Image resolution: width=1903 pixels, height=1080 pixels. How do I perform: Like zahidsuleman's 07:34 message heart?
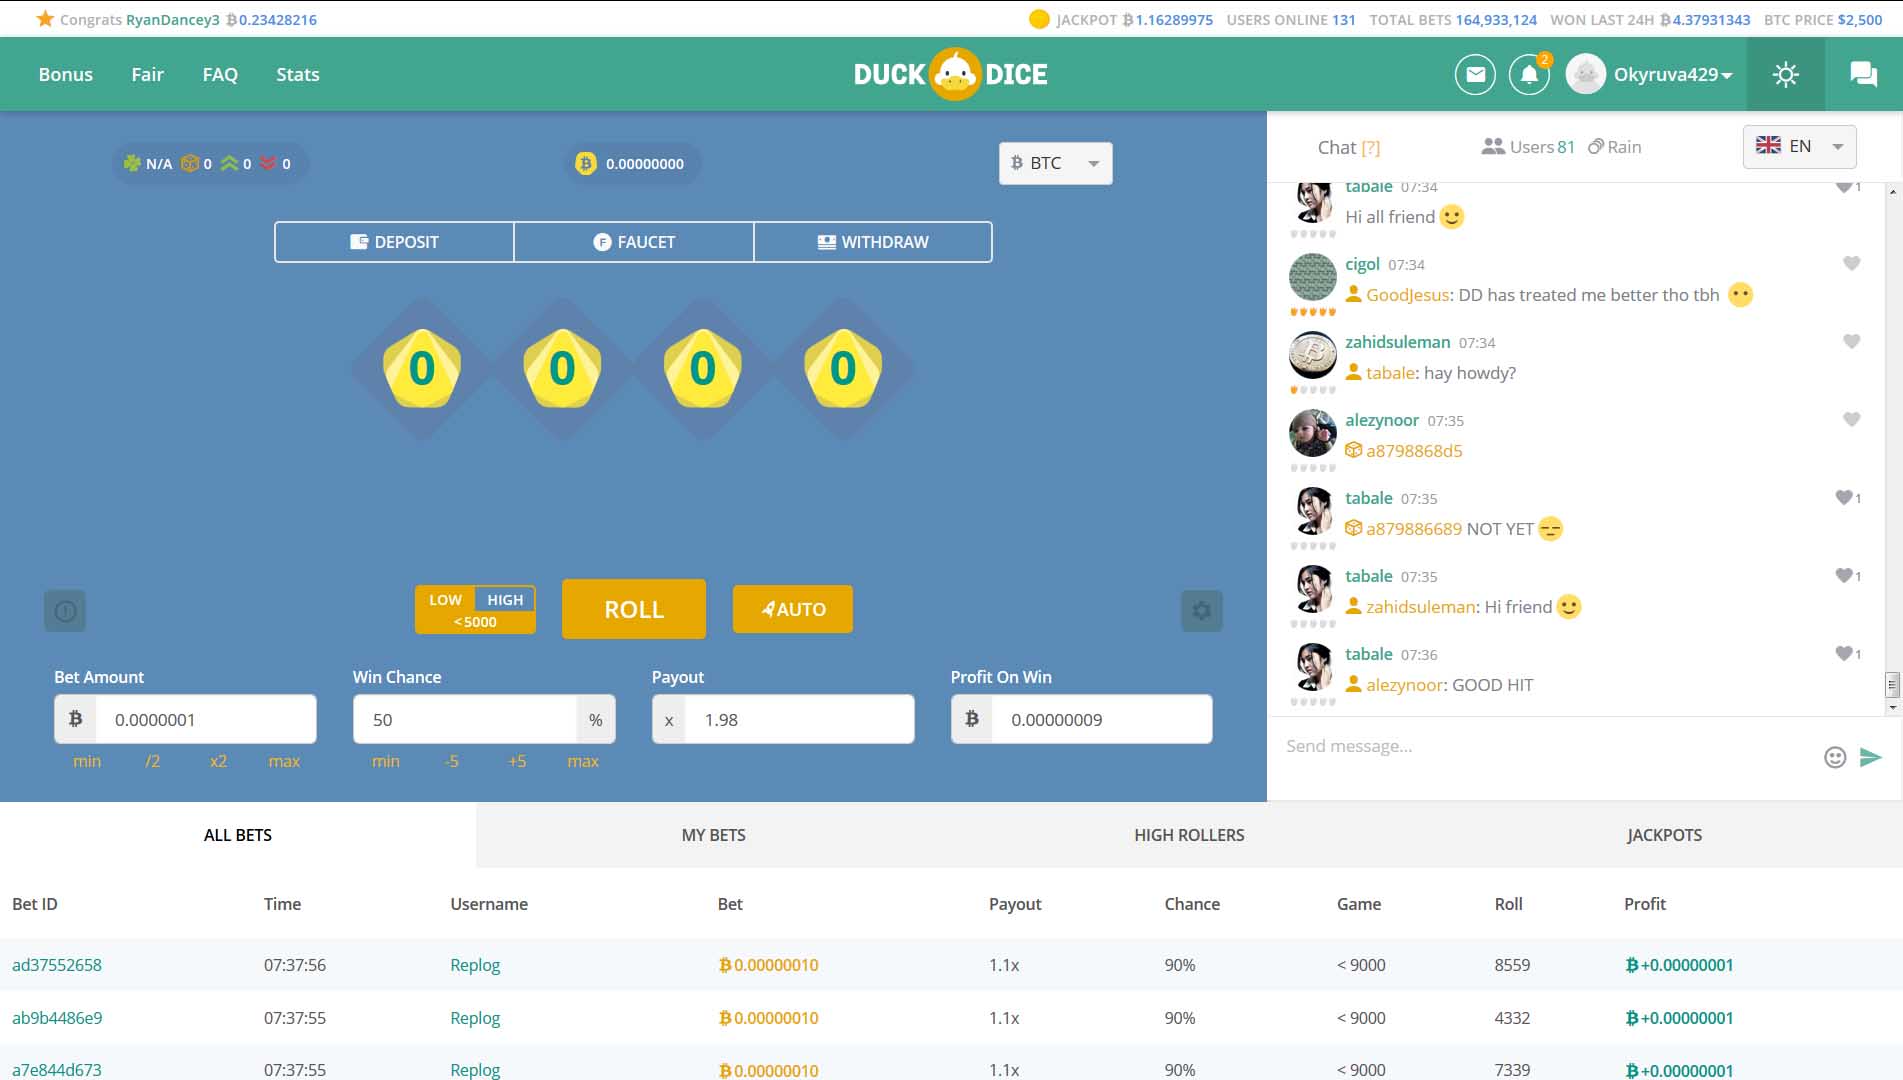click(1851, 341)
